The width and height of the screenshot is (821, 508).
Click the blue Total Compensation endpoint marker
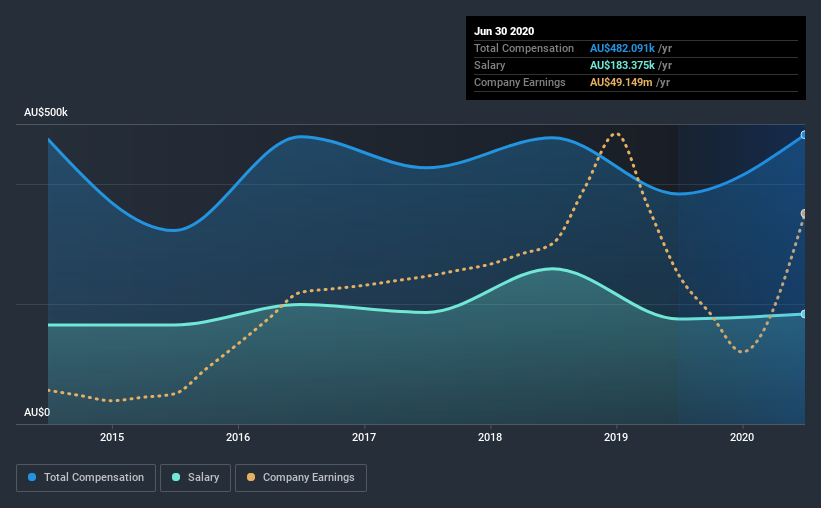[x=804, y=135]
